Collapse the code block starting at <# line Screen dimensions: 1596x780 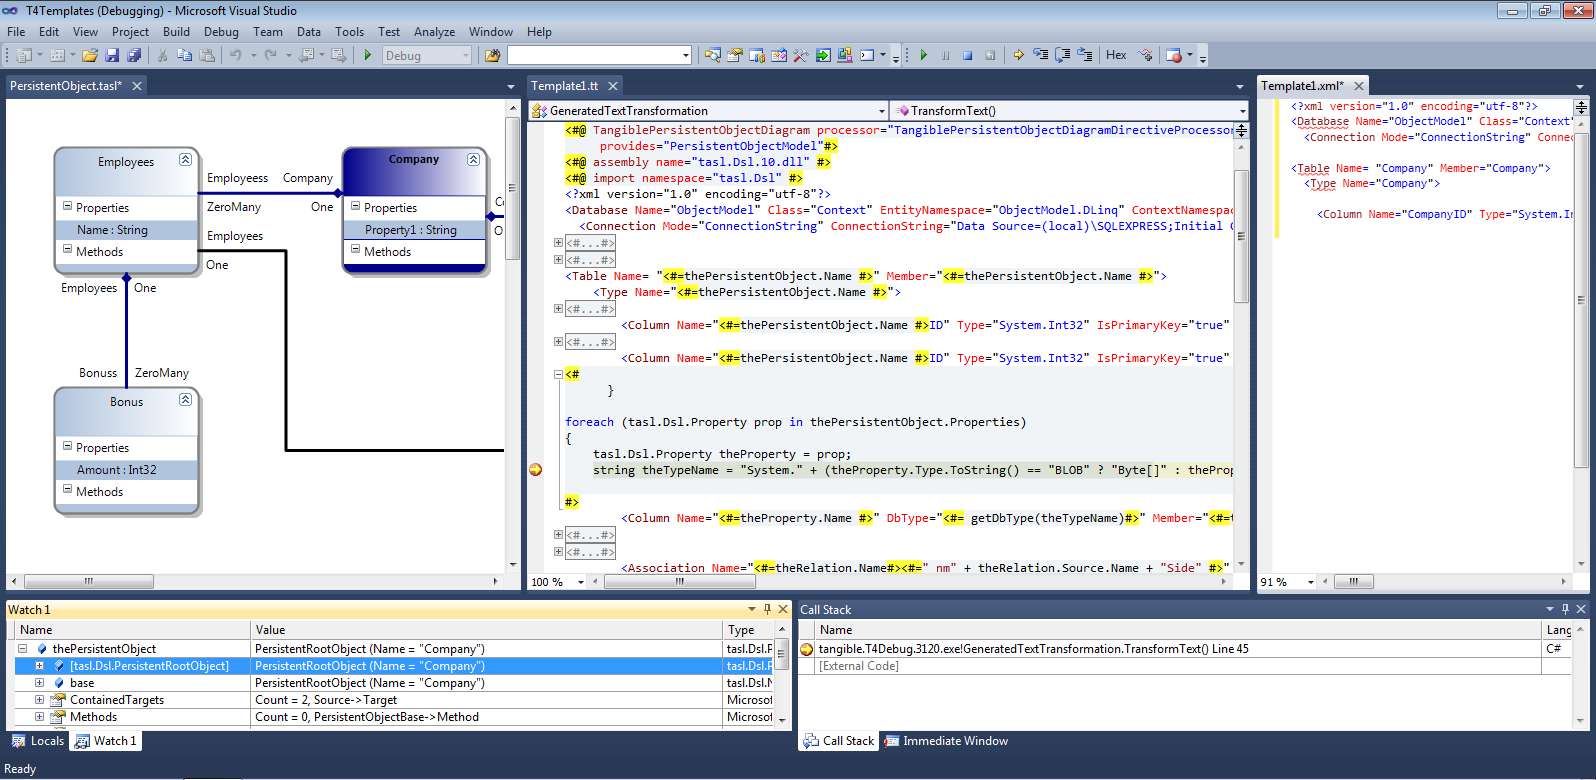click(558, 374)
